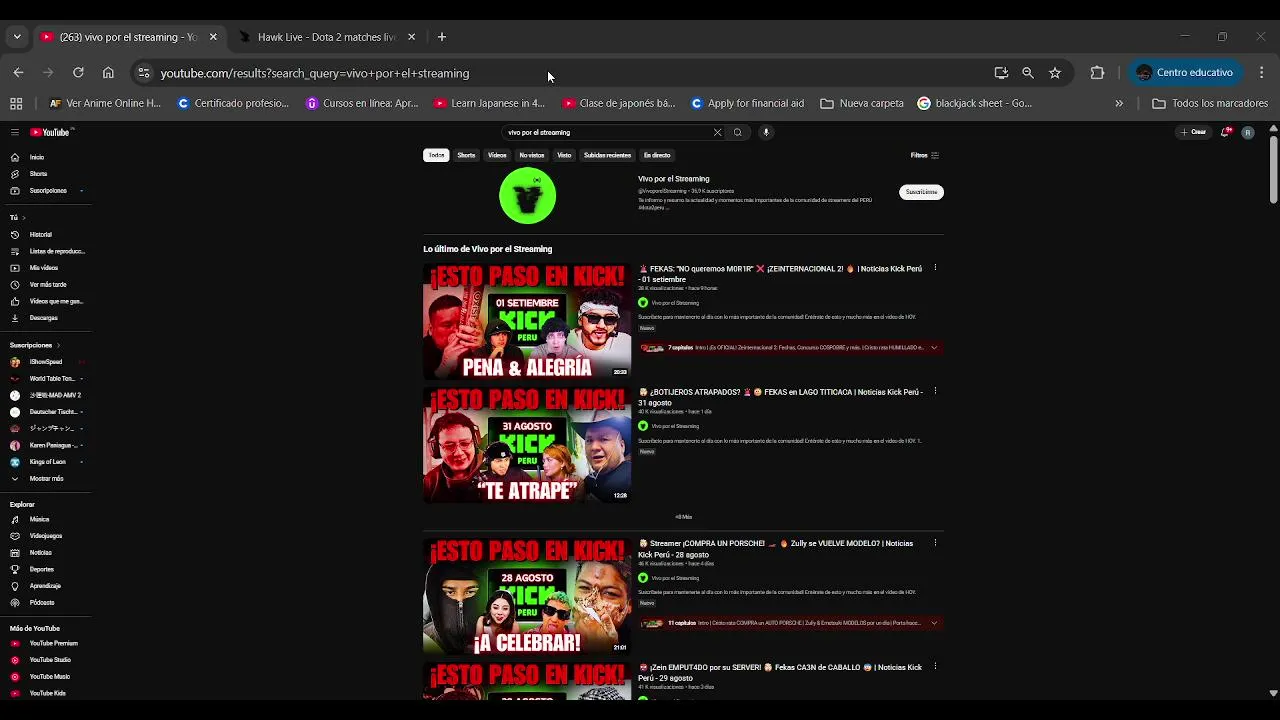Open YouTube Music link
Image resolution: width=1280 pixels, height=720 pixels.
50,677
